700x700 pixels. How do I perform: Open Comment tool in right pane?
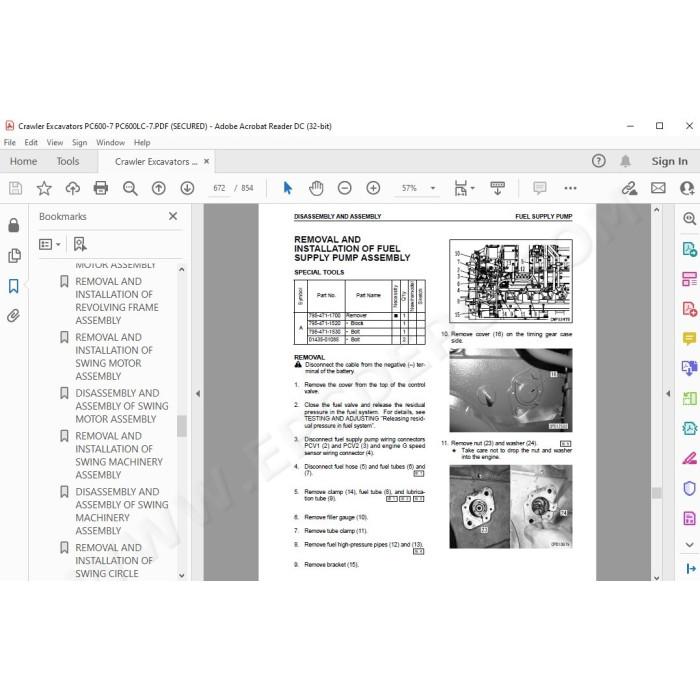tap(689, 338)
